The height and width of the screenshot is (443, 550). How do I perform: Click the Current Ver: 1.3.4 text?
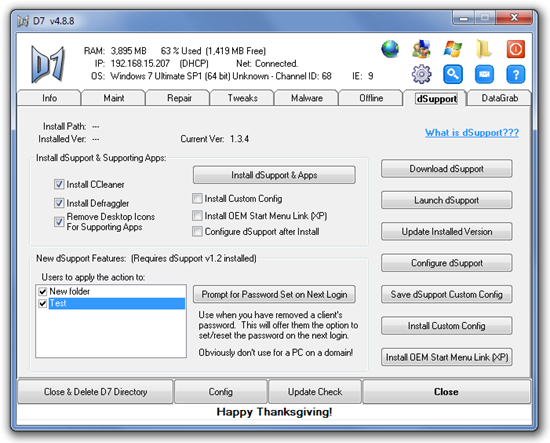[x=215, y=139]
